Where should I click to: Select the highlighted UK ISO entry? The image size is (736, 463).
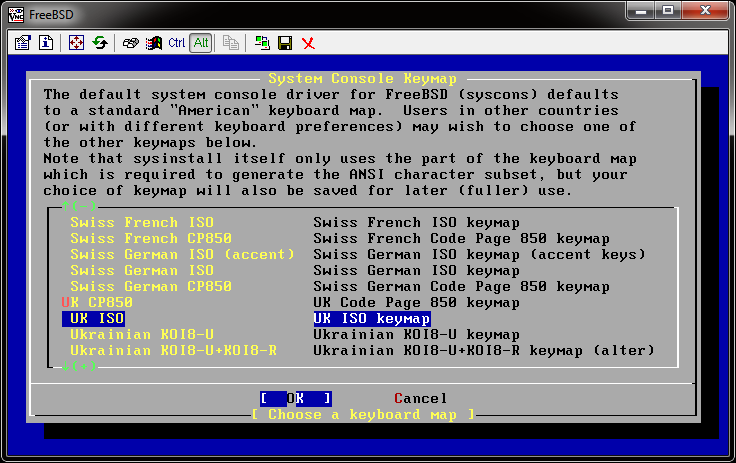(93, 318)
